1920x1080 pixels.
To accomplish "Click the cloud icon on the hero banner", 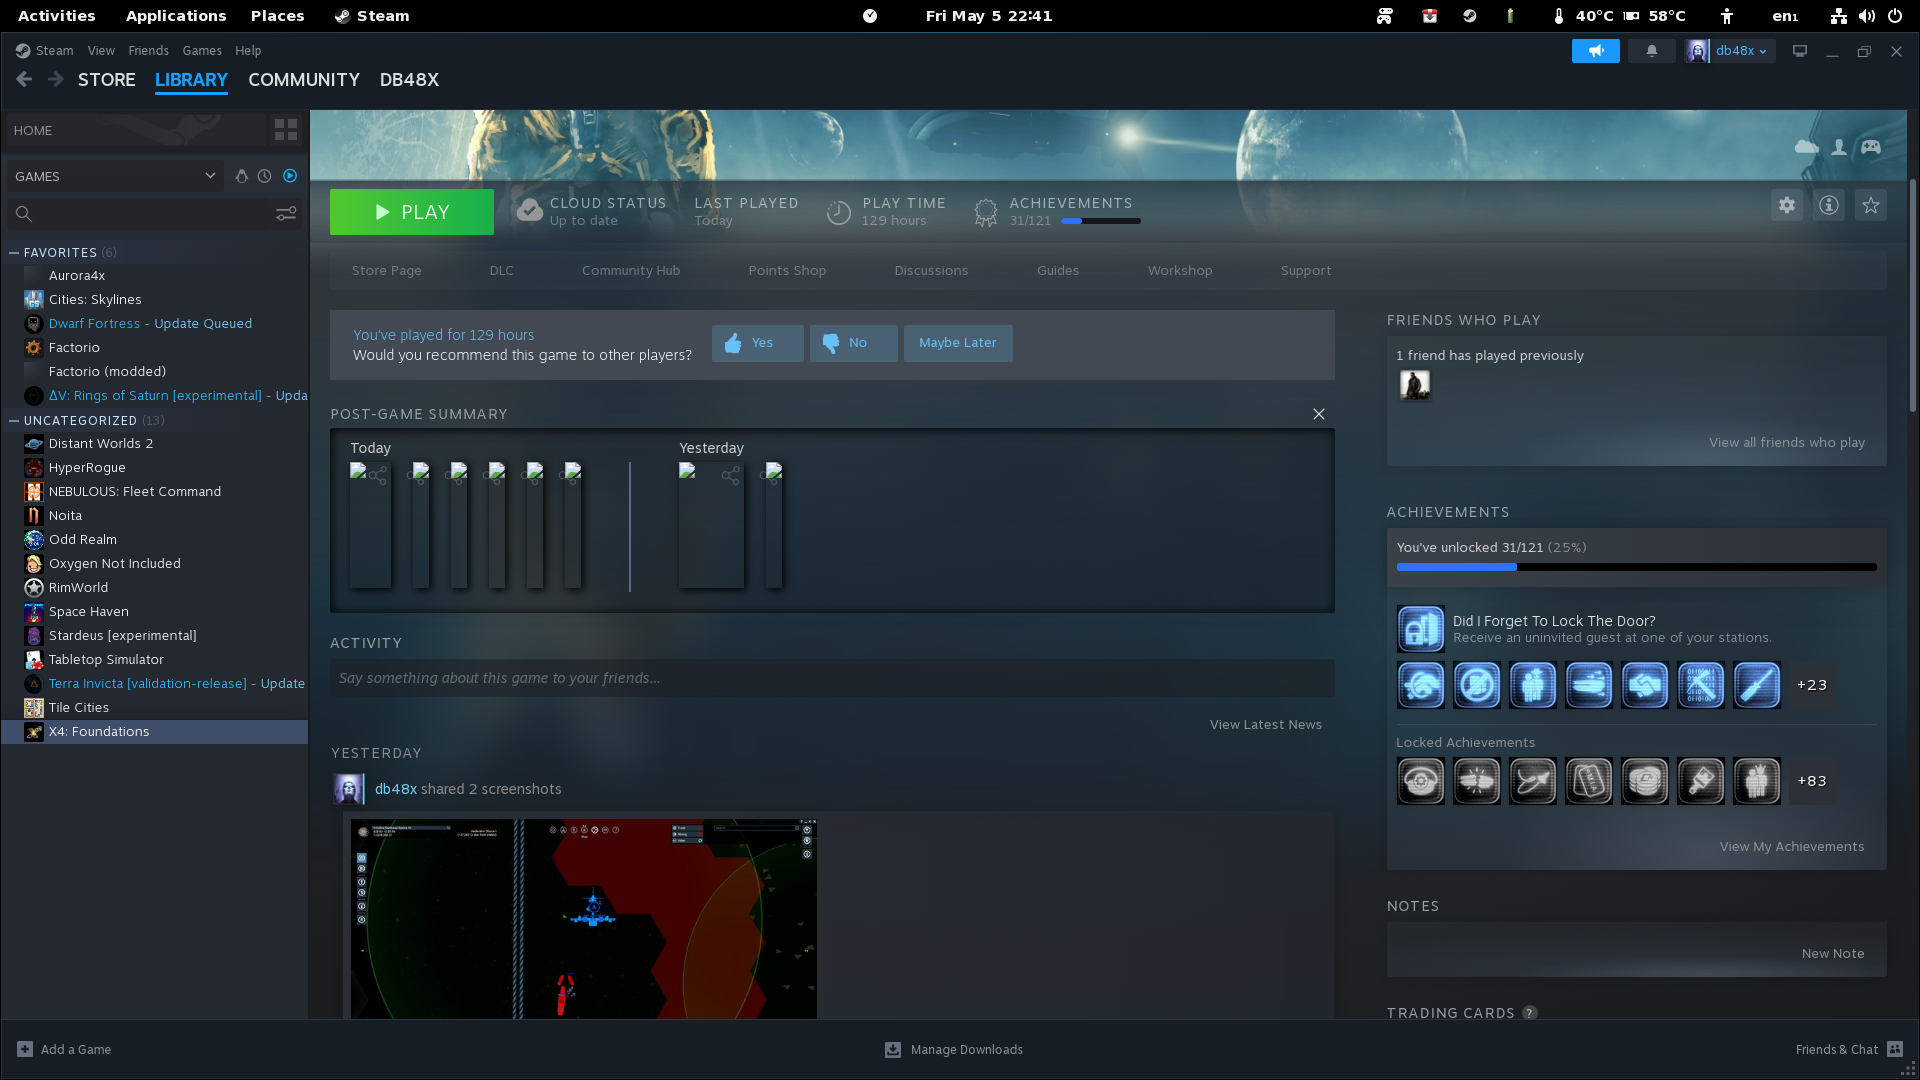I will pos(1807,147).
